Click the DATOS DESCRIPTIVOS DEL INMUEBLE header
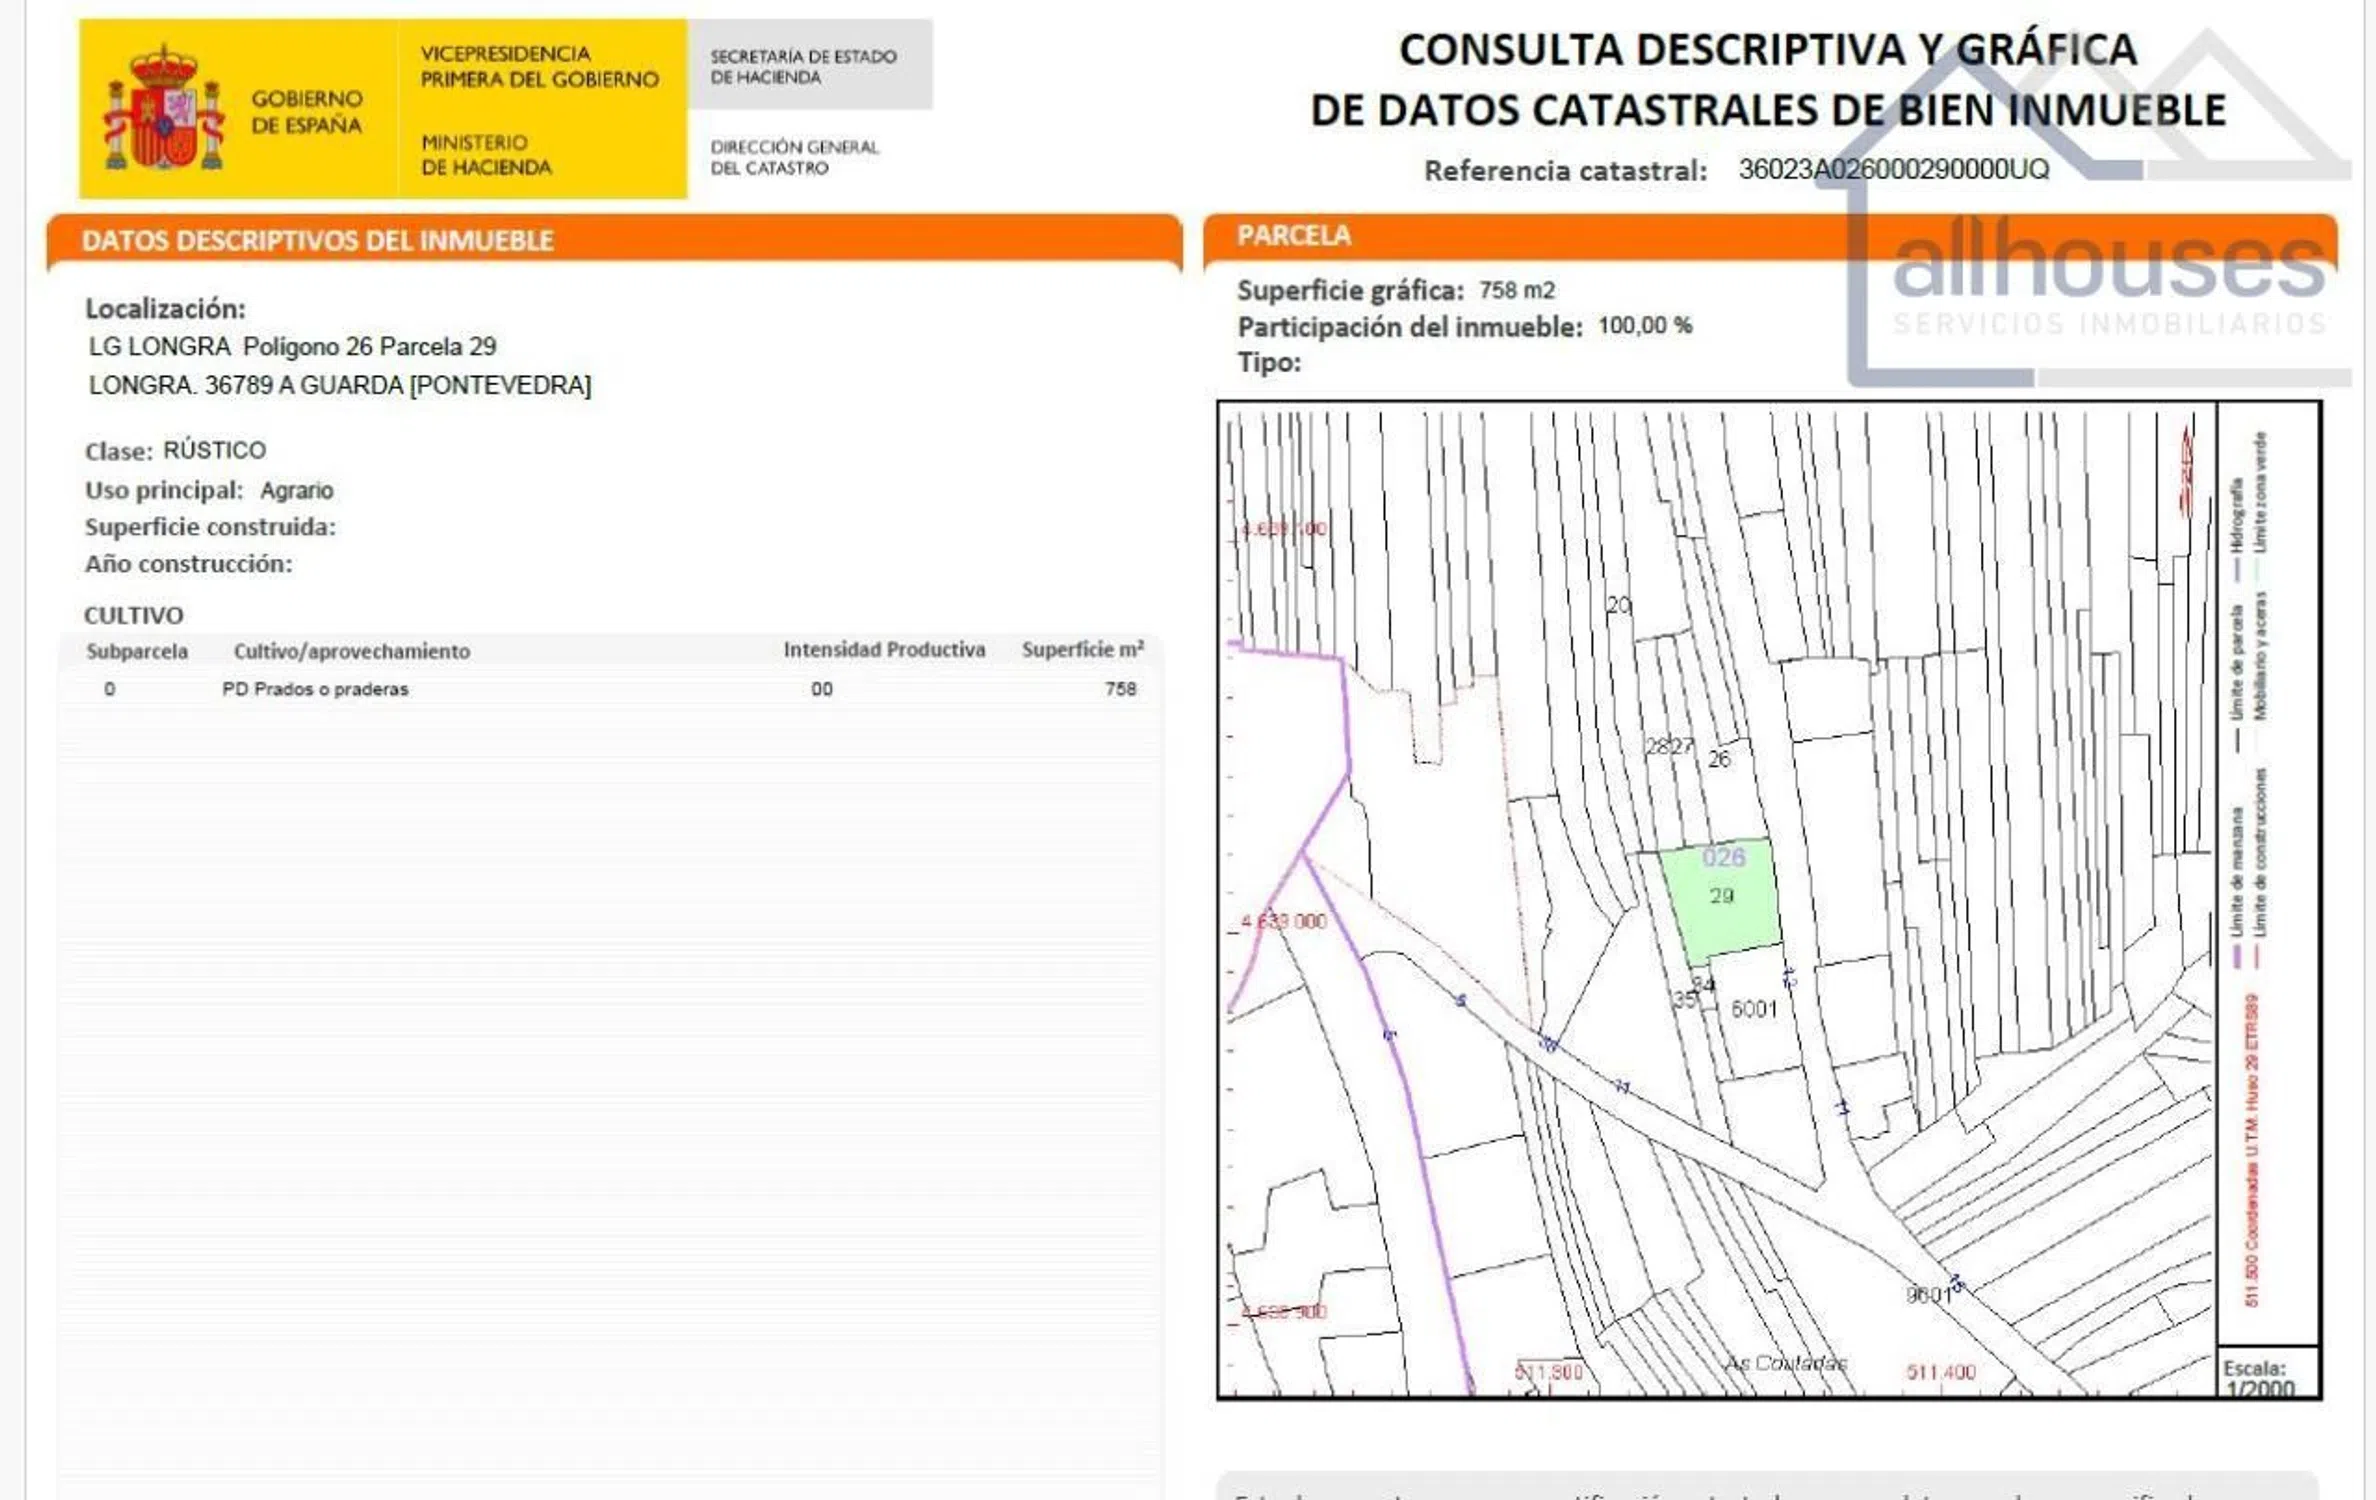2376x1500 pixels. (x=317, y=241)
